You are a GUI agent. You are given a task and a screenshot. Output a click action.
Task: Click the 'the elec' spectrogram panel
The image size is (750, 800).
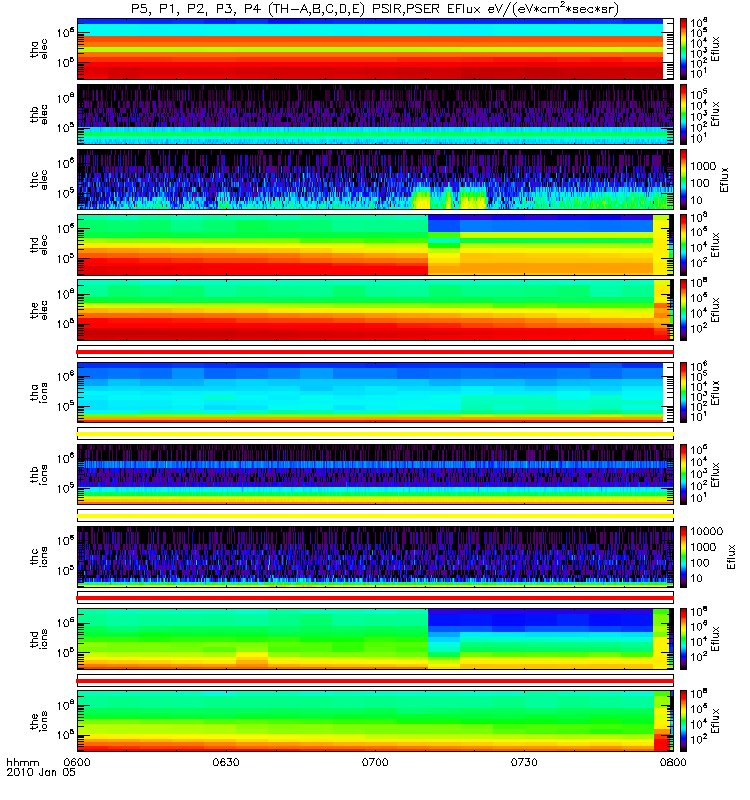pyautogui.click(x=375, y=310)
